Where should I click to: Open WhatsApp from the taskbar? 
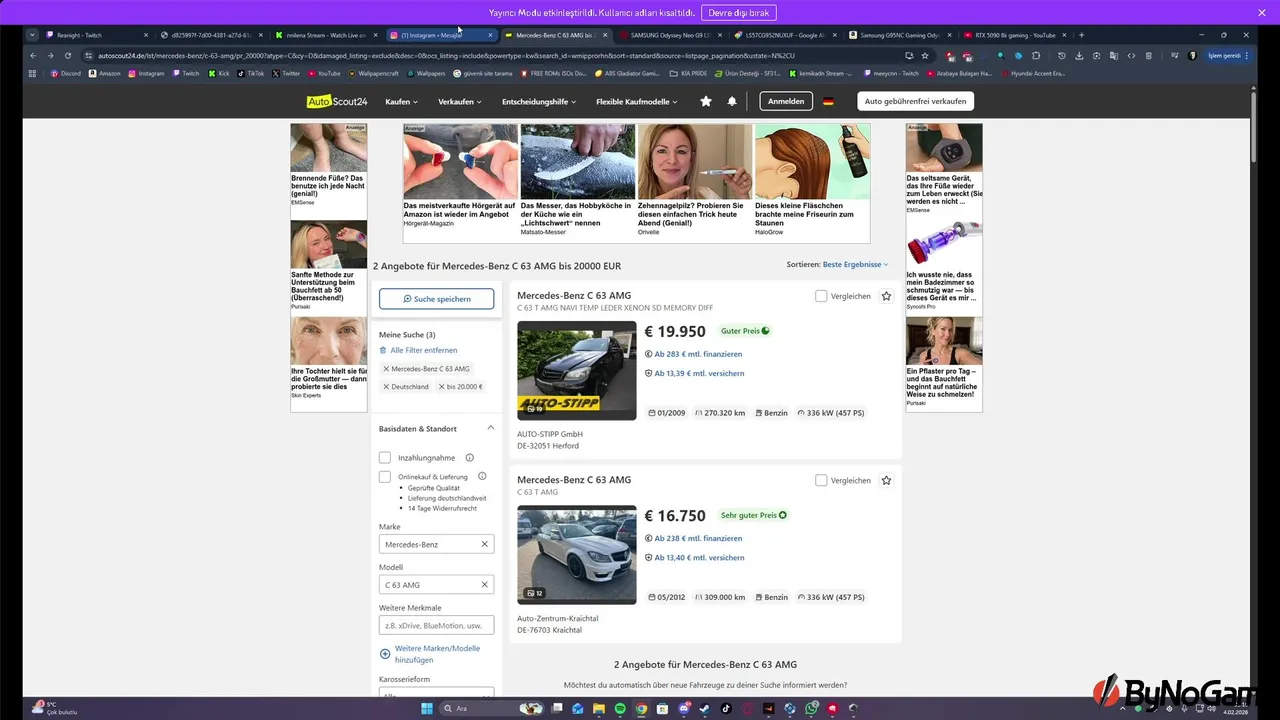[811, 708]
